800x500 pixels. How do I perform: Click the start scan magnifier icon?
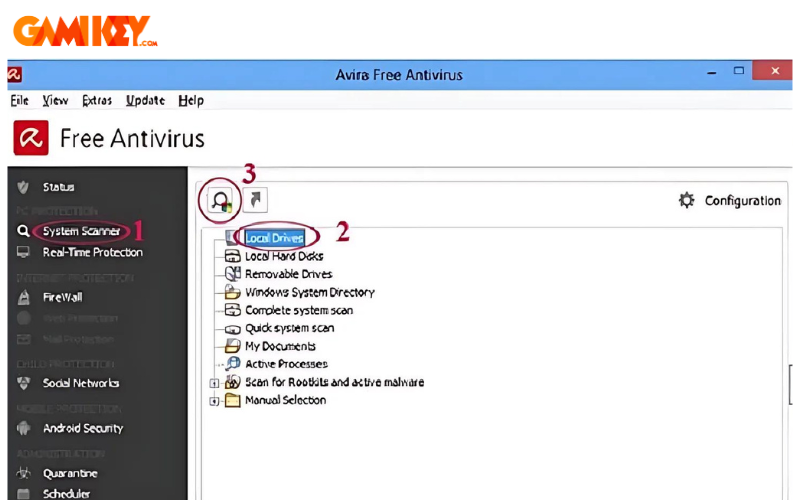[x=219, y=200]
